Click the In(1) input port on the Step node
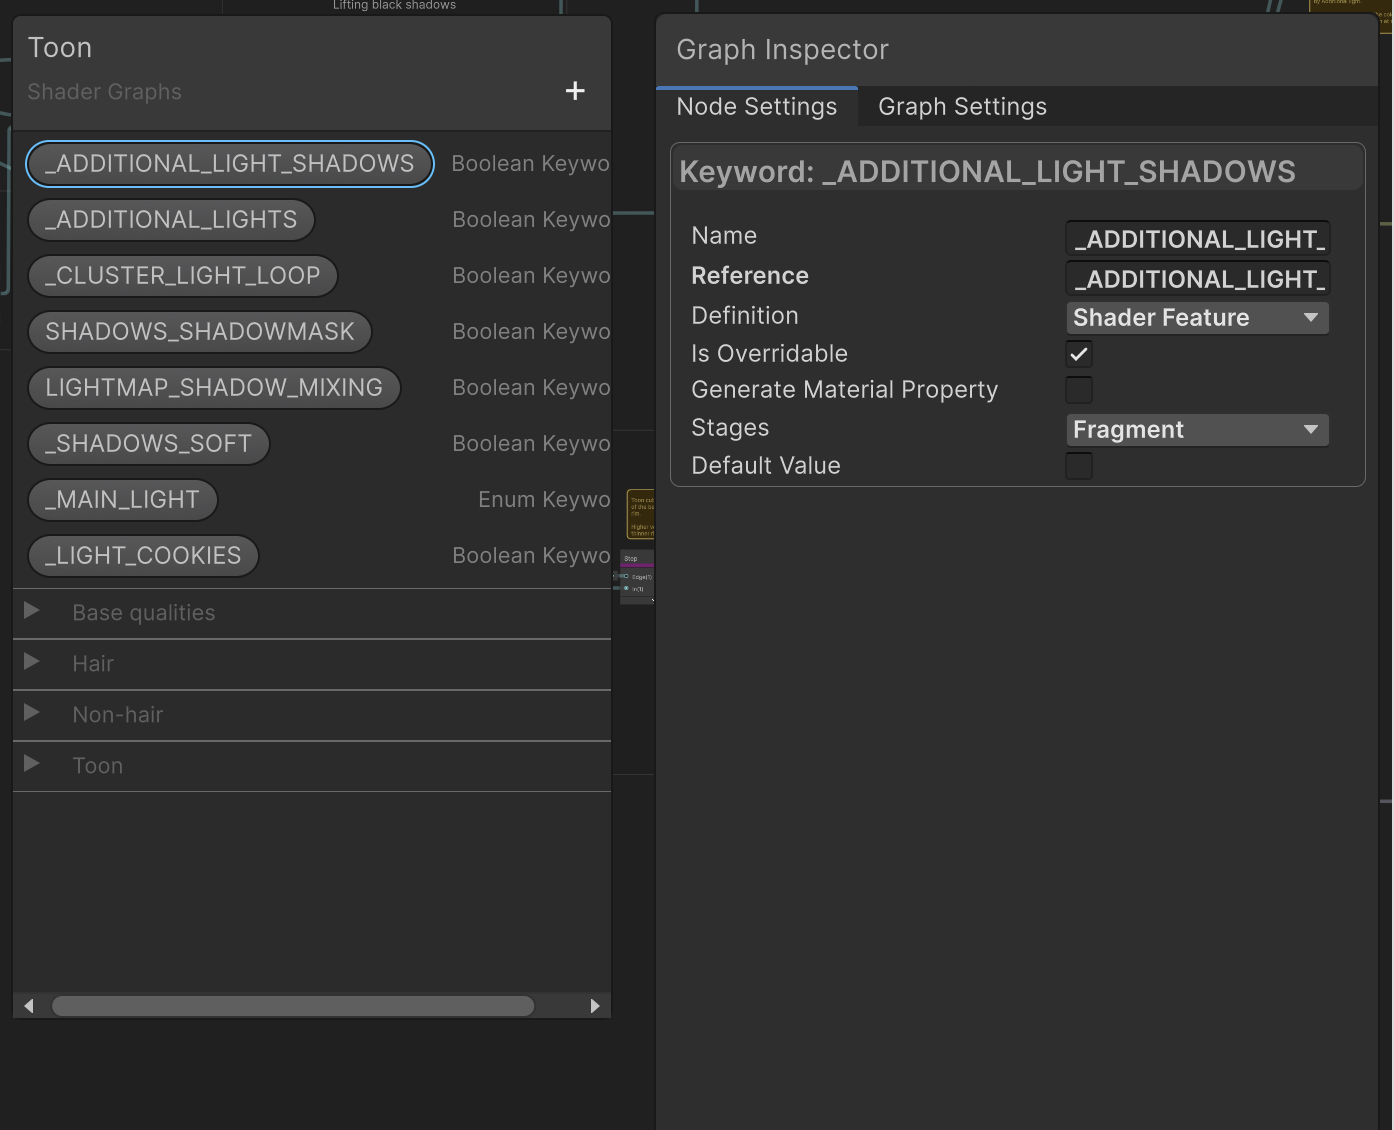The image size is (1394, 1130). tap(626, 588)
